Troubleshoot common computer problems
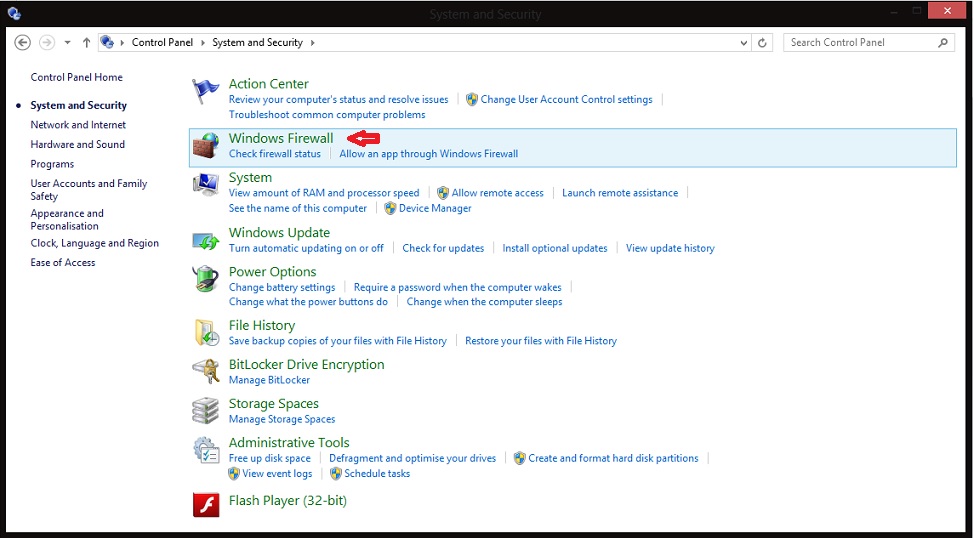This screenshot has height=538, width=974. pyautogui.click(x=327, y=115)
